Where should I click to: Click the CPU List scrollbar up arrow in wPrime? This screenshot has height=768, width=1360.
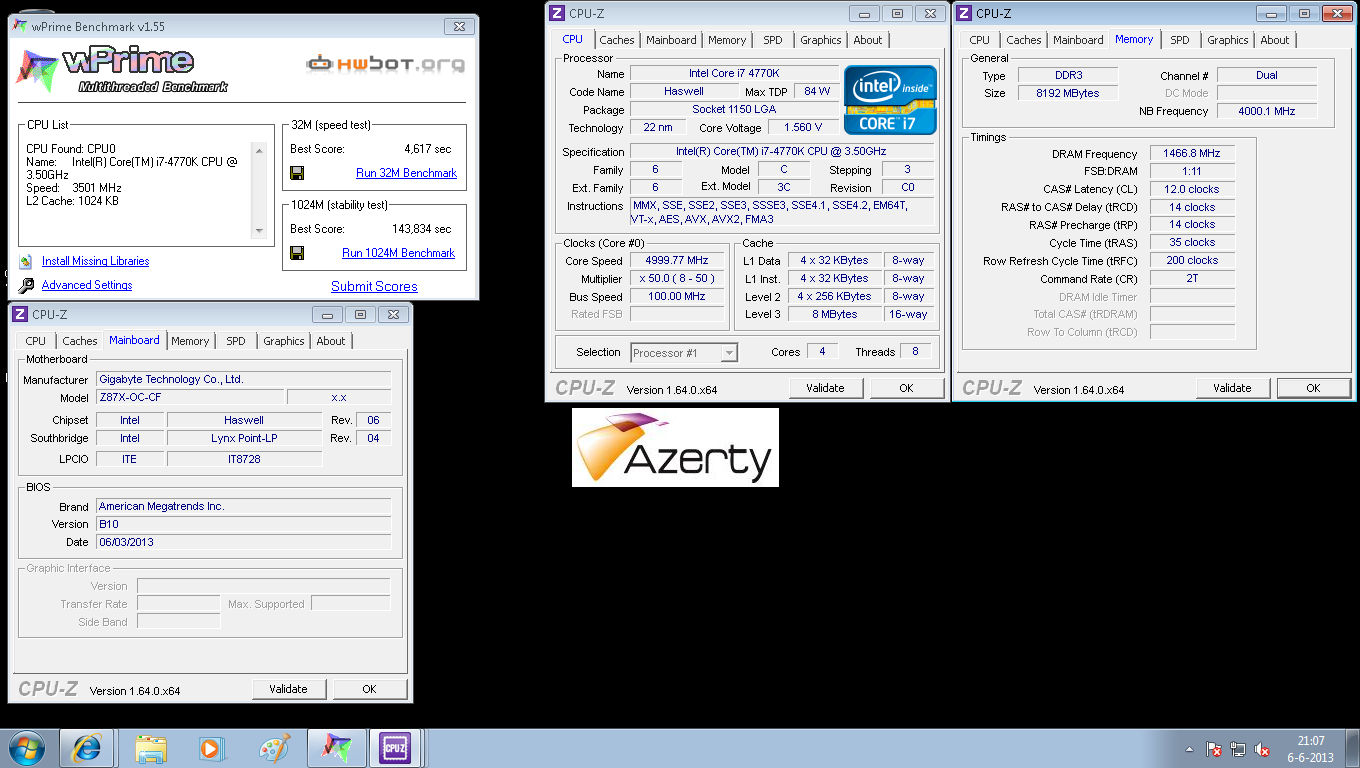point(260,150)
